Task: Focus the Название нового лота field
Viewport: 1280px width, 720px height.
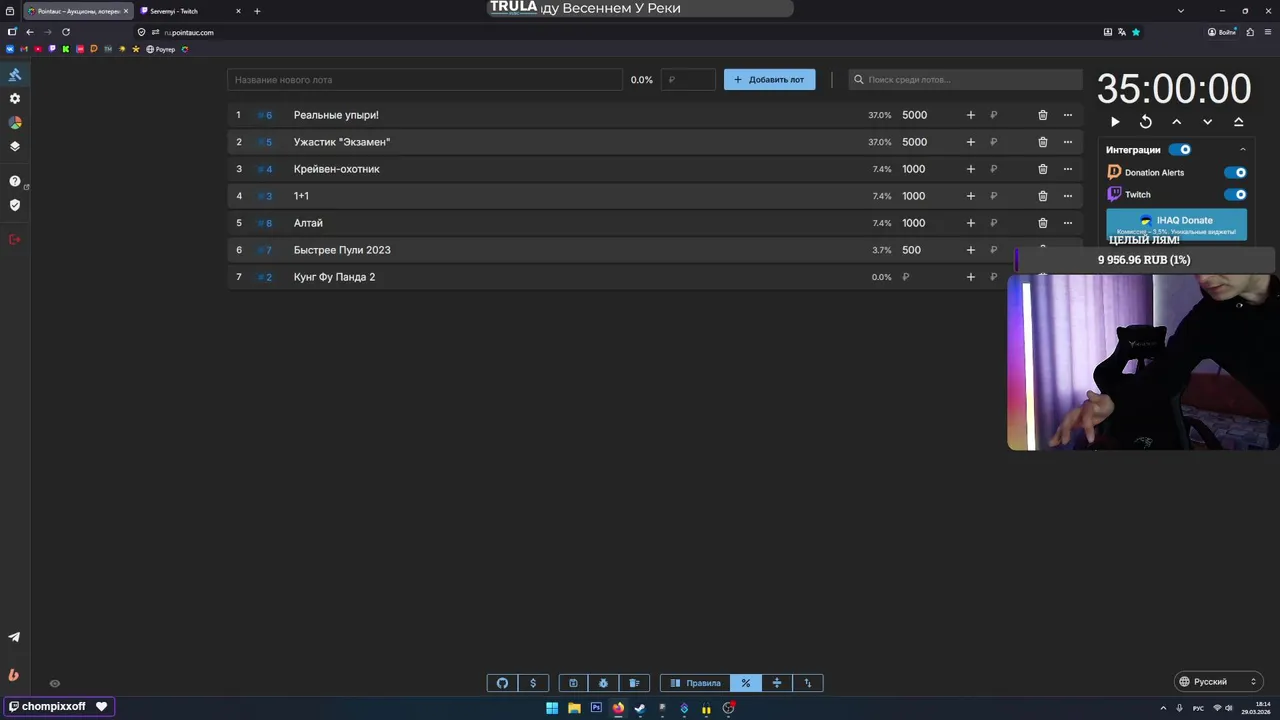Action: tap(425, 80)
